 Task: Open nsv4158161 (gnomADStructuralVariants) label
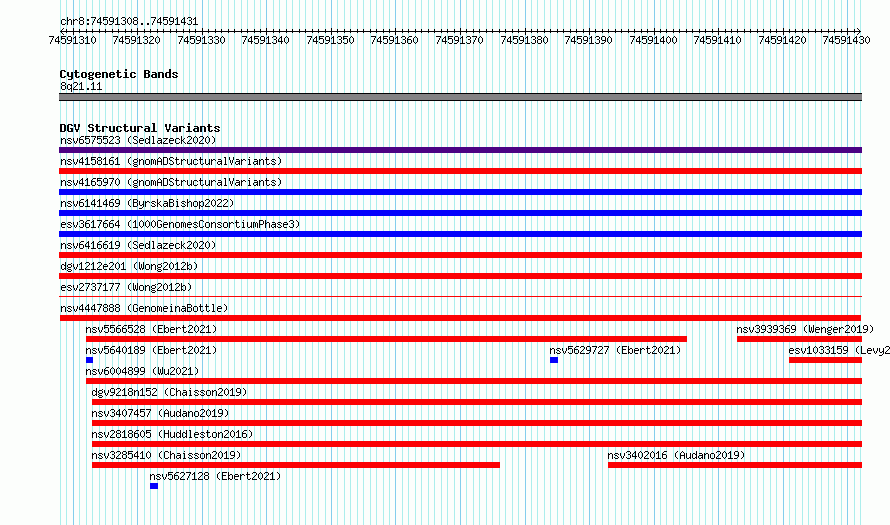(171, 161)
